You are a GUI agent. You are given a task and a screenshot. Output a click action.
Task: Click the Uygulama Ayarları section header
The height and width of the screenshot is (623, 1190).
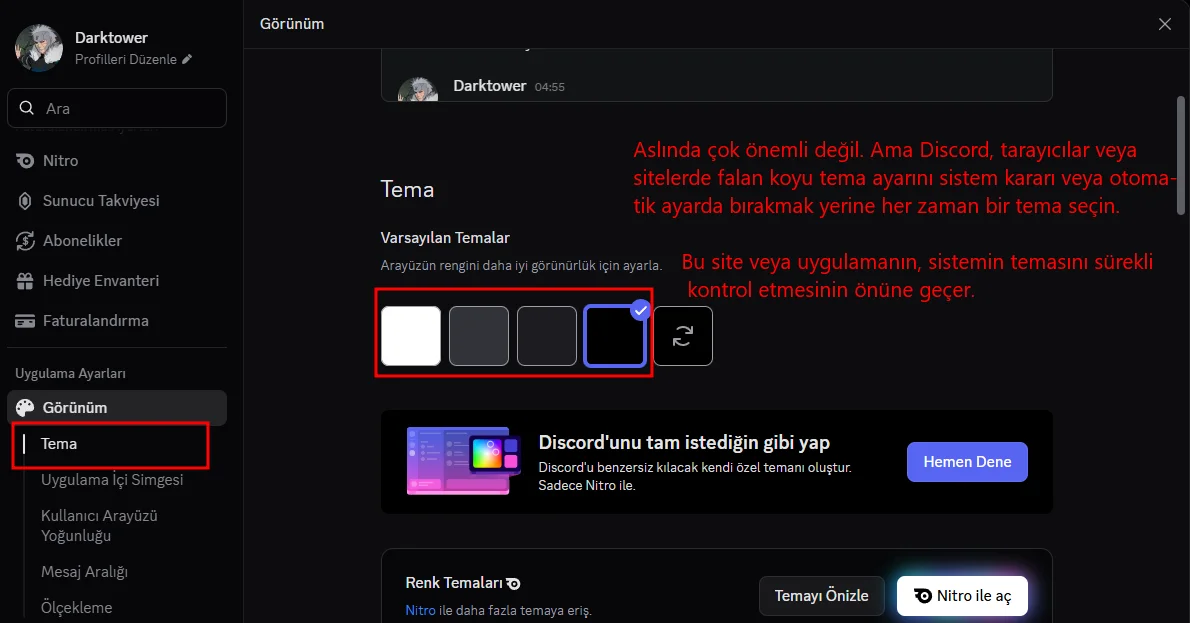tap(71, 373)
